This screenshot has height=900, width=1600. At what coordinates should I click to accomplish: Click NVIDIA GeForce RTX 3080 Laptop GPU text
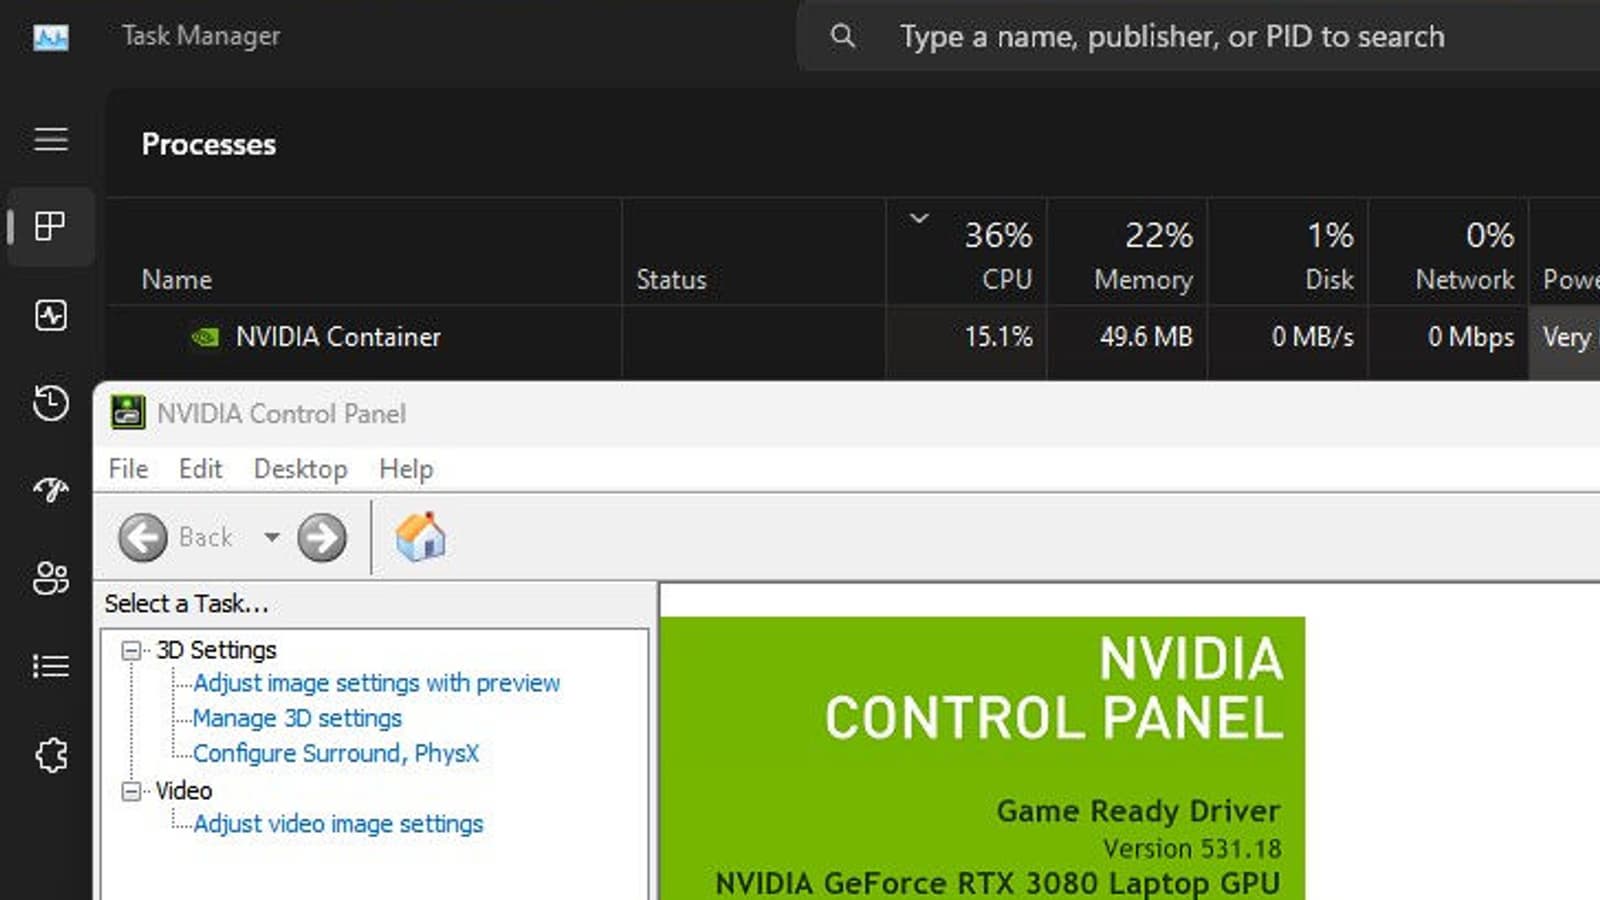997,884
